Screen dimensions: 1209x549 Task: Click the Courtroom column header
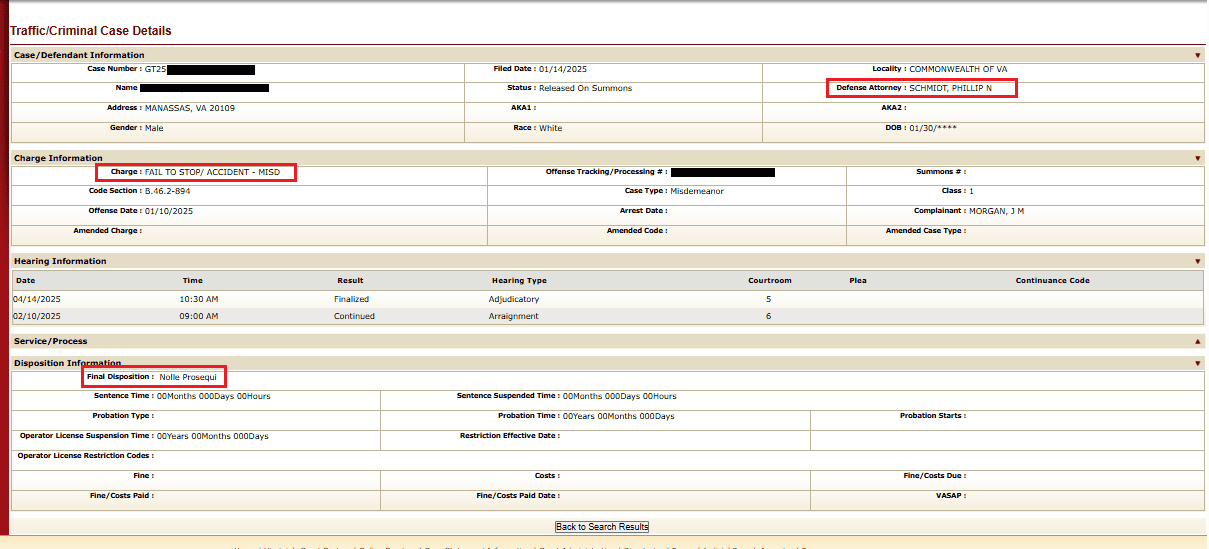point(769,281)
